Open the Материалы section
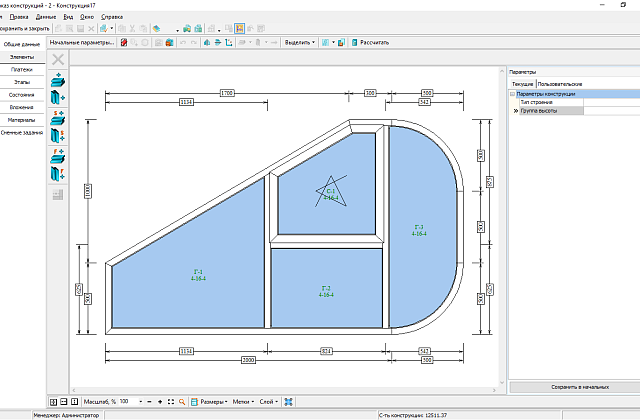The image size is (640, 420). coord(22,120)
